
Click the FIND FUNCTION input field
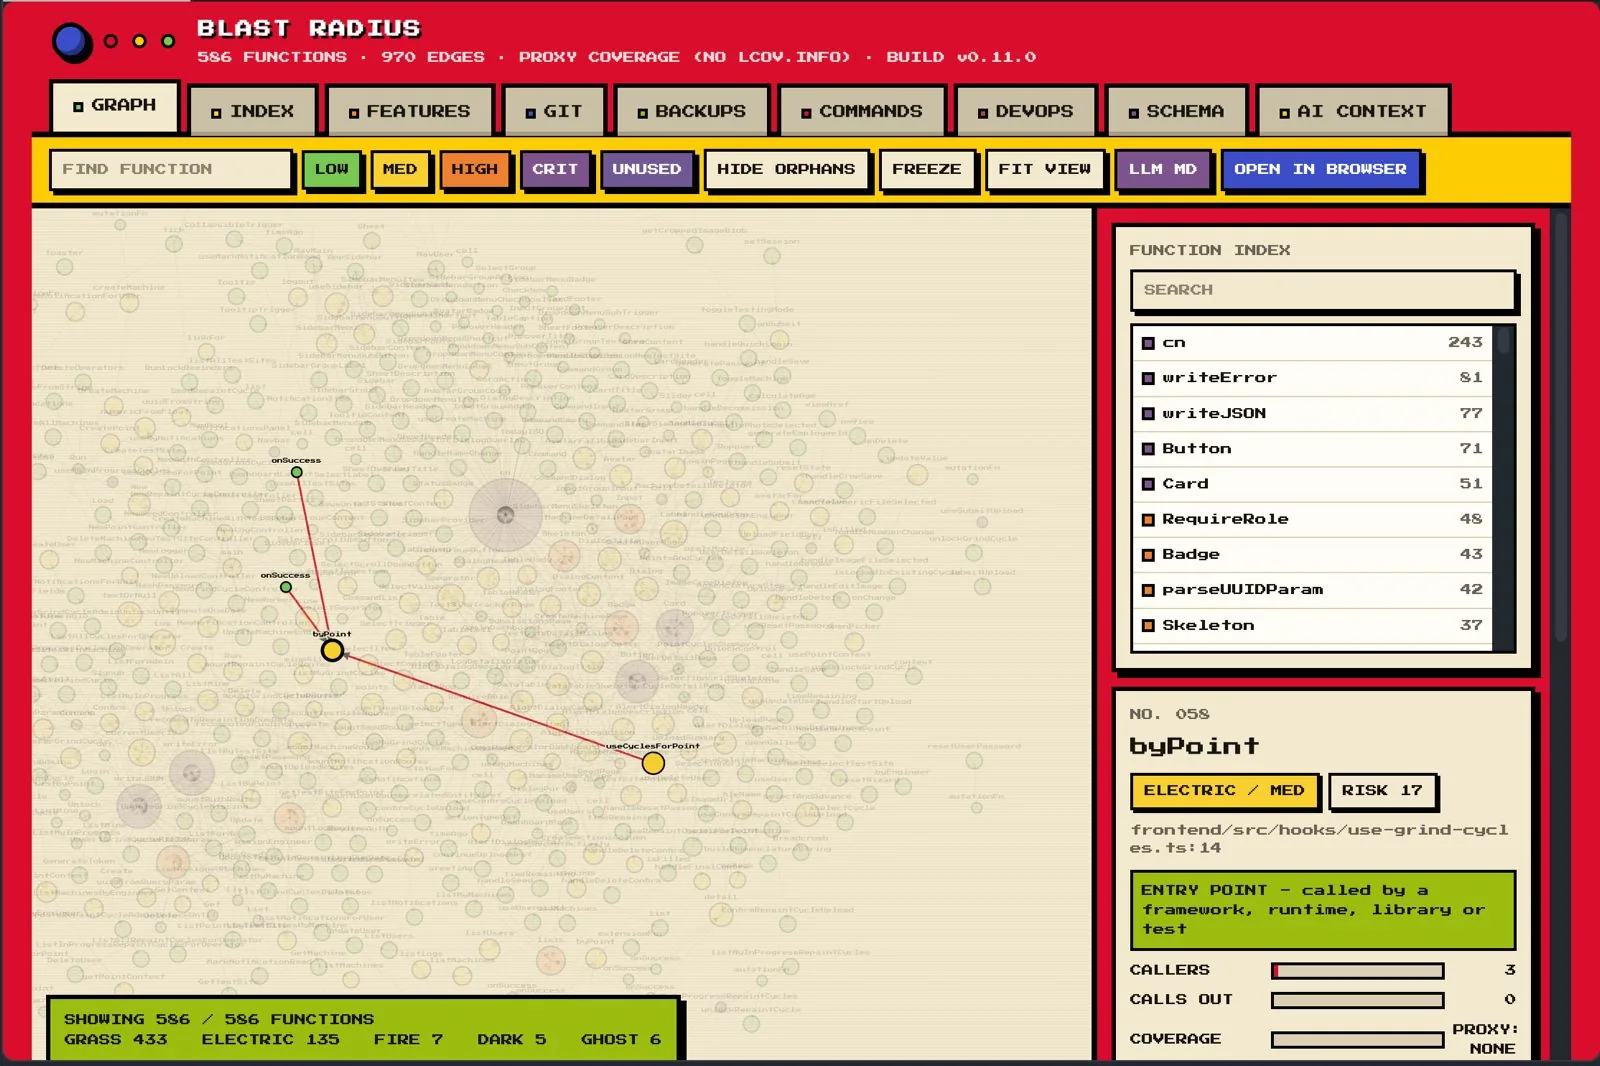(x=171, y=169)
